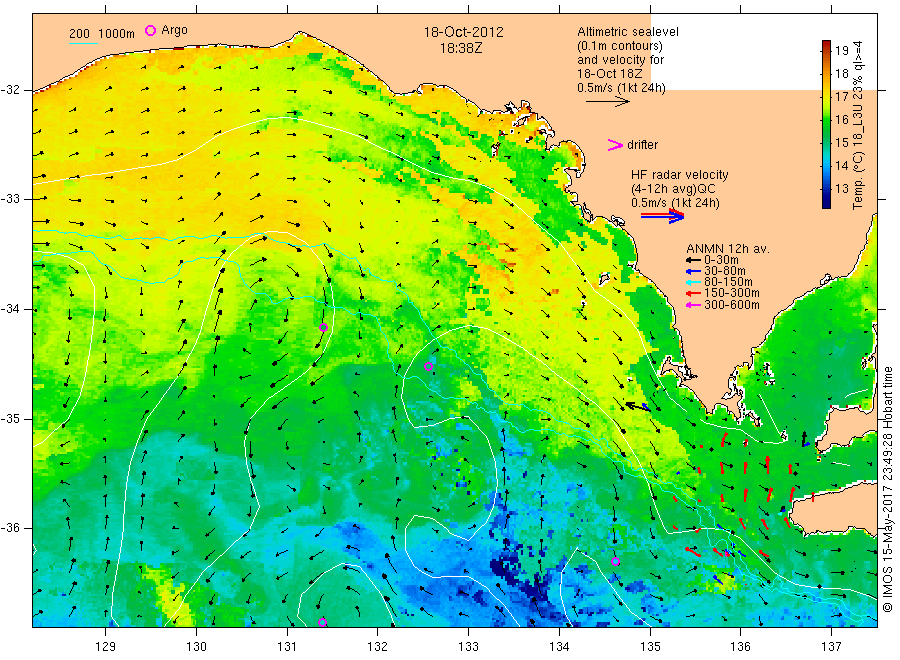Click the 'HF radar velocity' label
Image resolution: width=900 pixels, height=660 pixels.
tap(680, 175)
